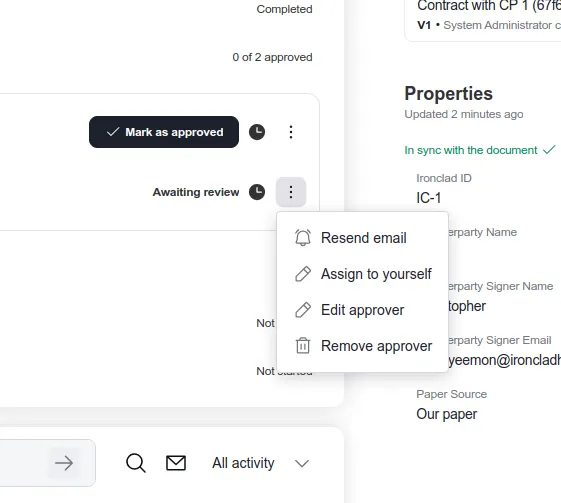Click the bell icon for Resend email
Viewport: 561px width, 503px height.
pos(303,238)
